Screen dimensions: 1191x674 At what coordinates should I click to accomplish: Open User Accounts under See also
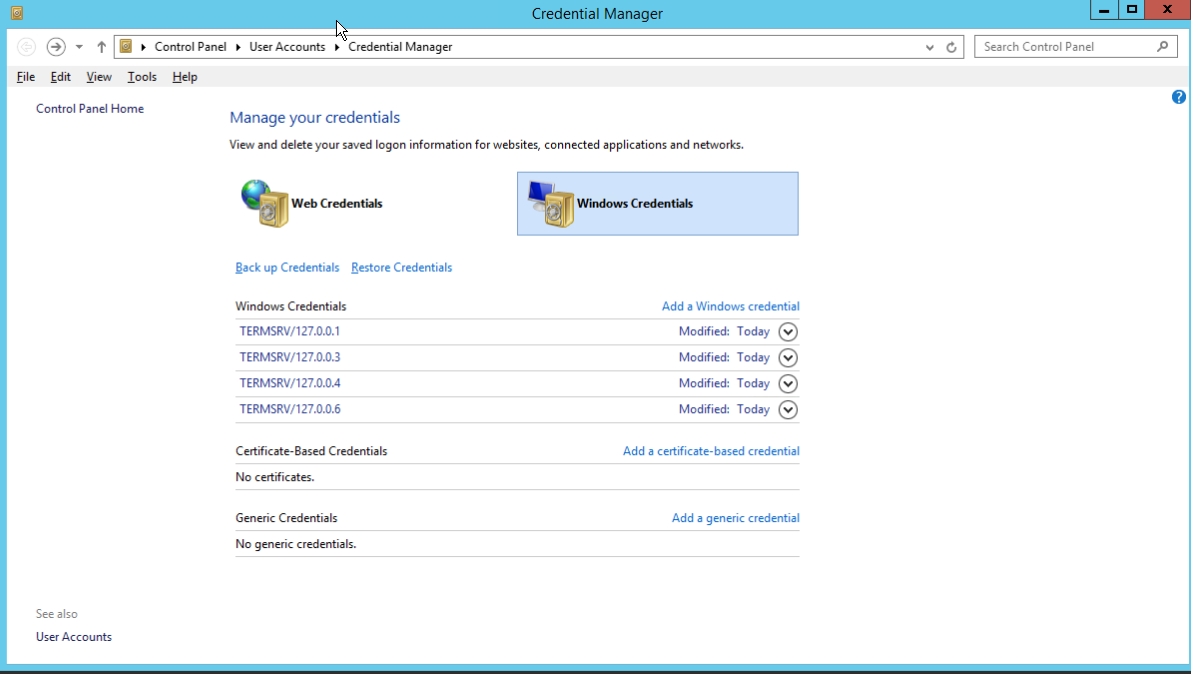coord(74,637)
